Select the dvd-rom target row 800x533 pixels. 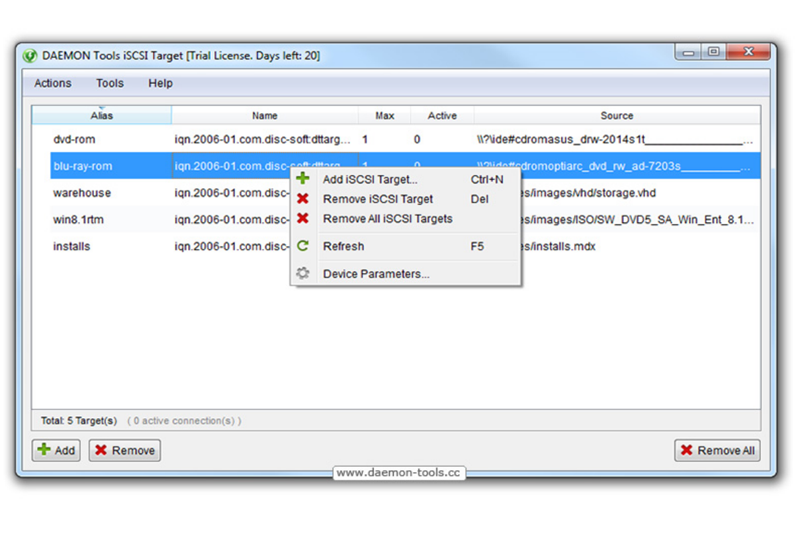pyautogui.click(x=405, y=139)
